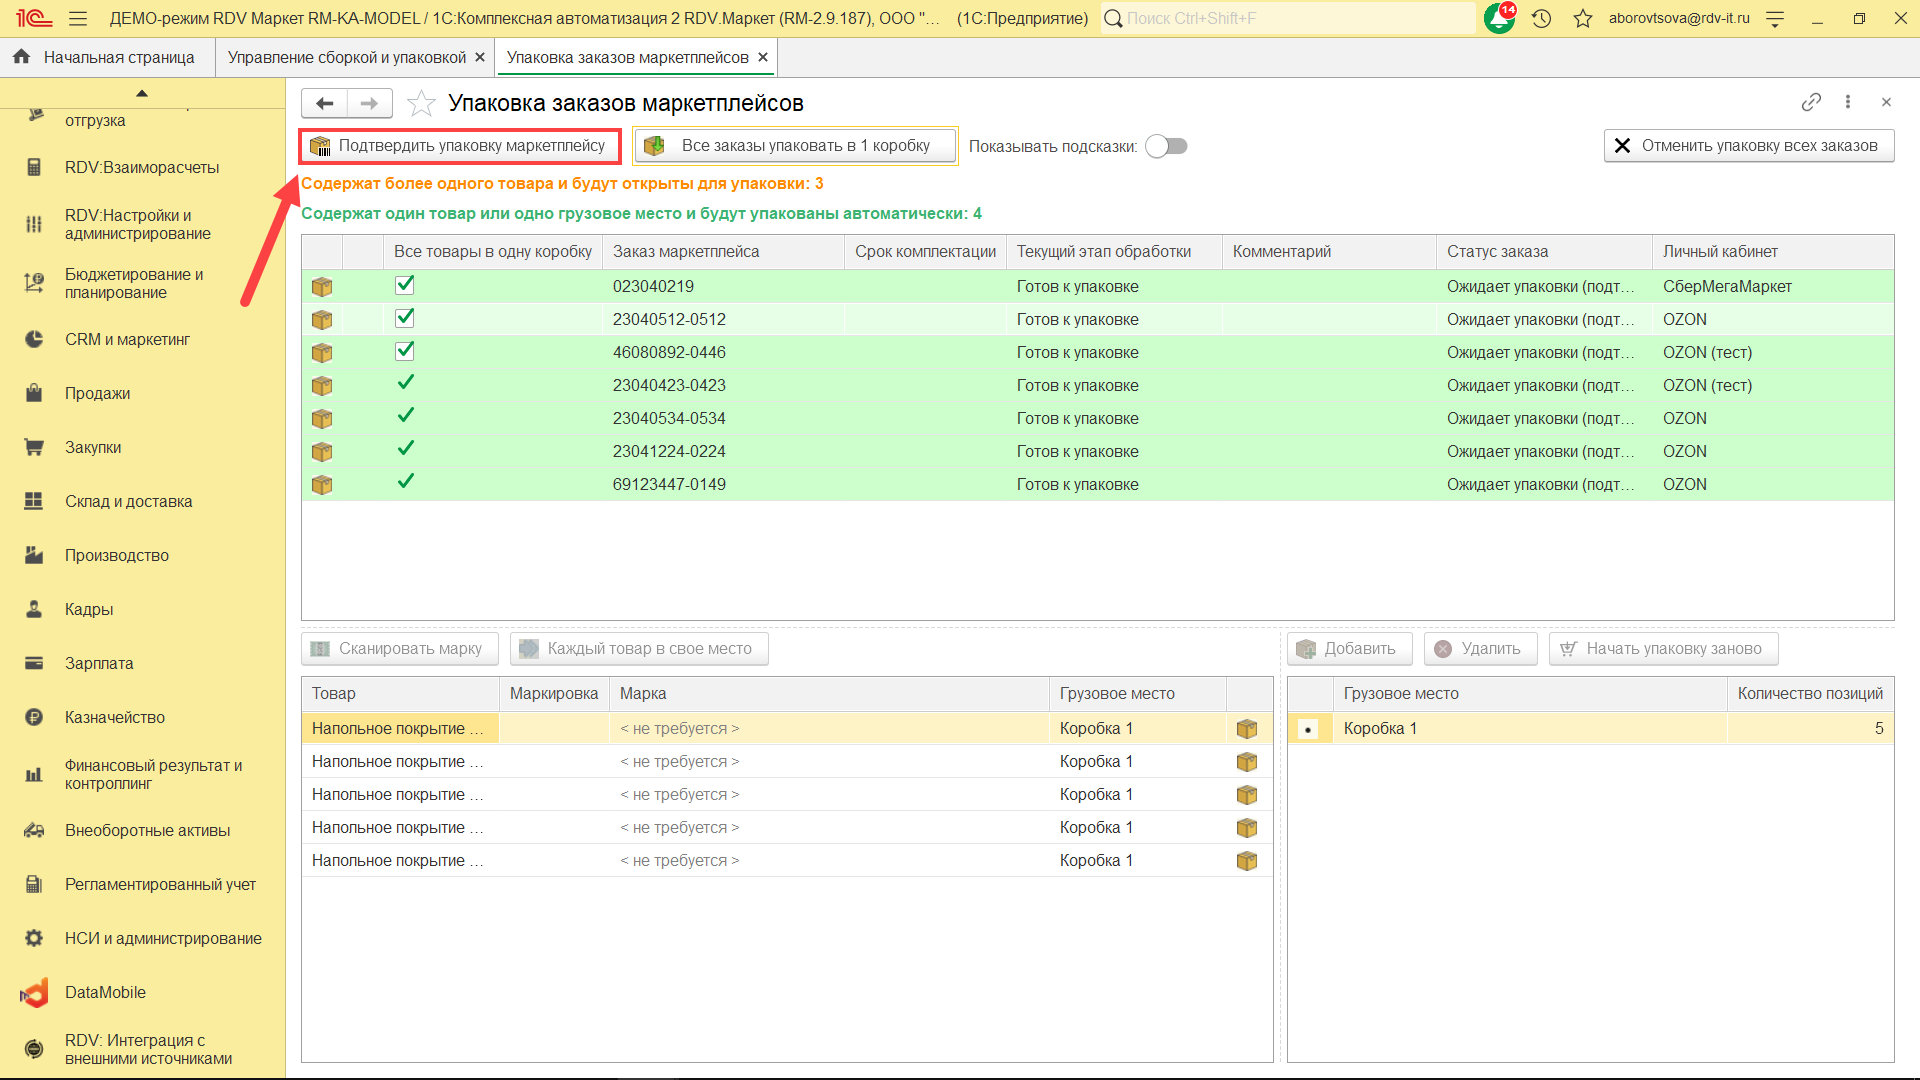Click the favorites star in title bar
The image size is (1920, 1080).
tap(1582, 18)
